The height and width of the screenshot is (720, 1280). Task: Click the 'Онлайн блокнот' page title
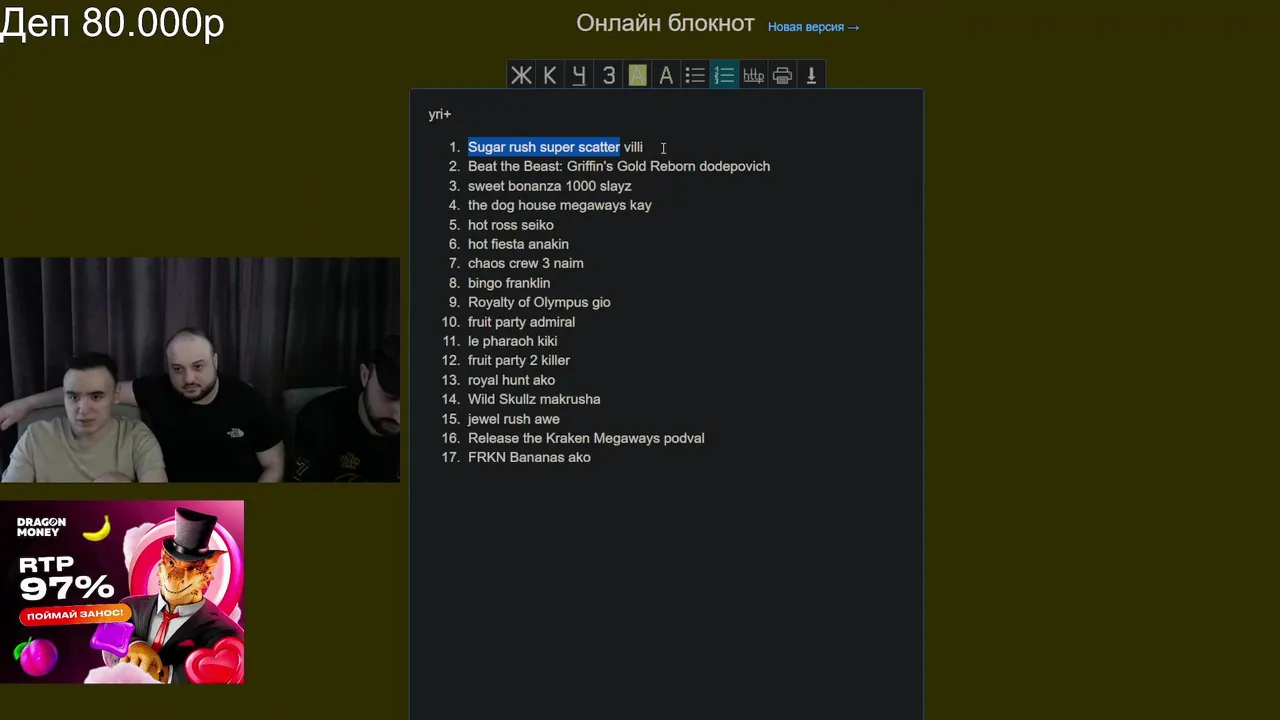[665, 23]
